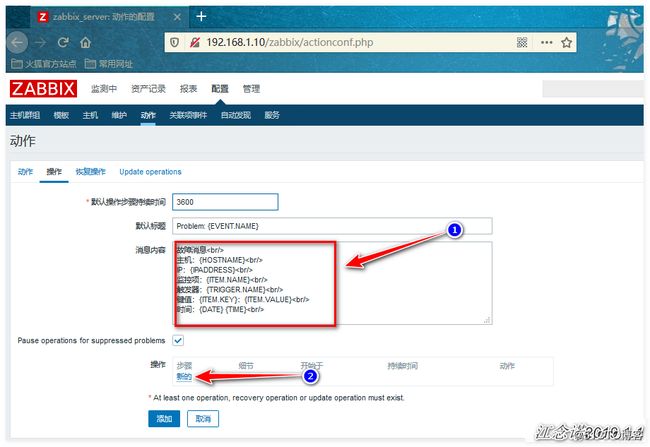Go to 服务 submenu

click(272, 115)
